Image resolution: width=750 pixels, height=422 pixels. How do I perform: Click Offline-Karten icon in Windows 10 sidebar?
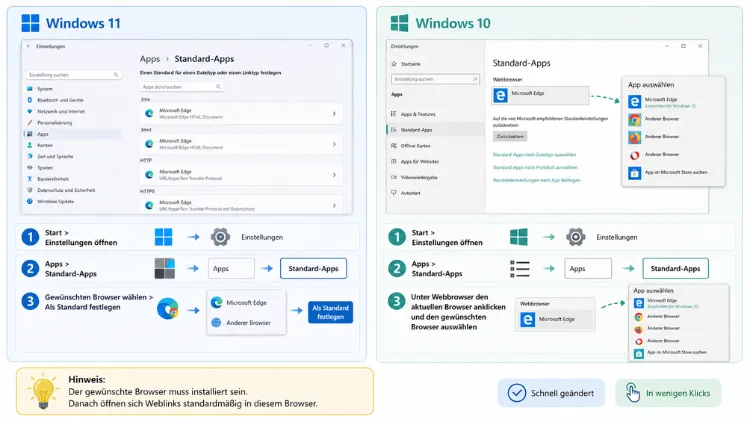[394, 145]
